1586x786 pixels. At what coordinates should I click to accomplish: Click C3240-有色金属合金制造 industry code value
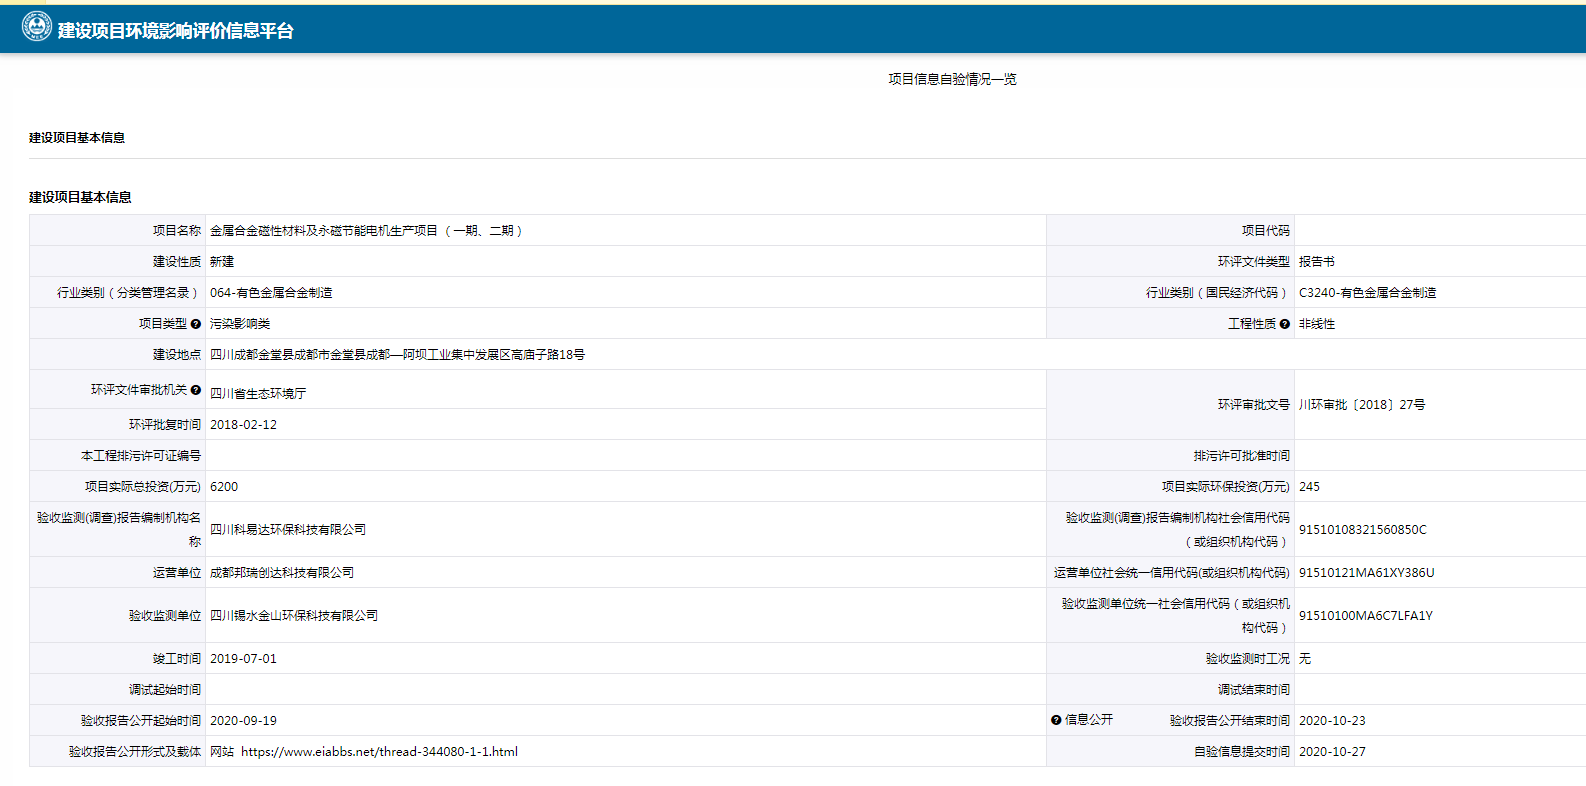tap(1367, 293)
